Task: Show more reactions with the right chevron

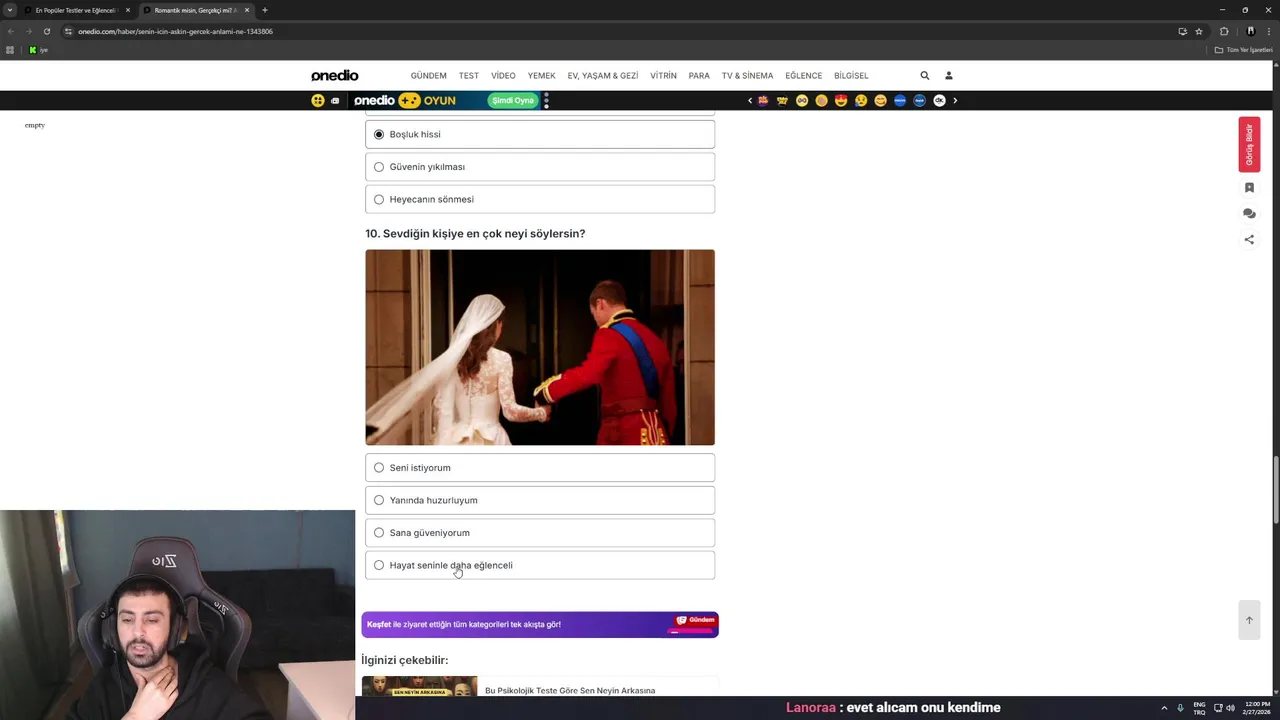Action: (x=955, y=100)
